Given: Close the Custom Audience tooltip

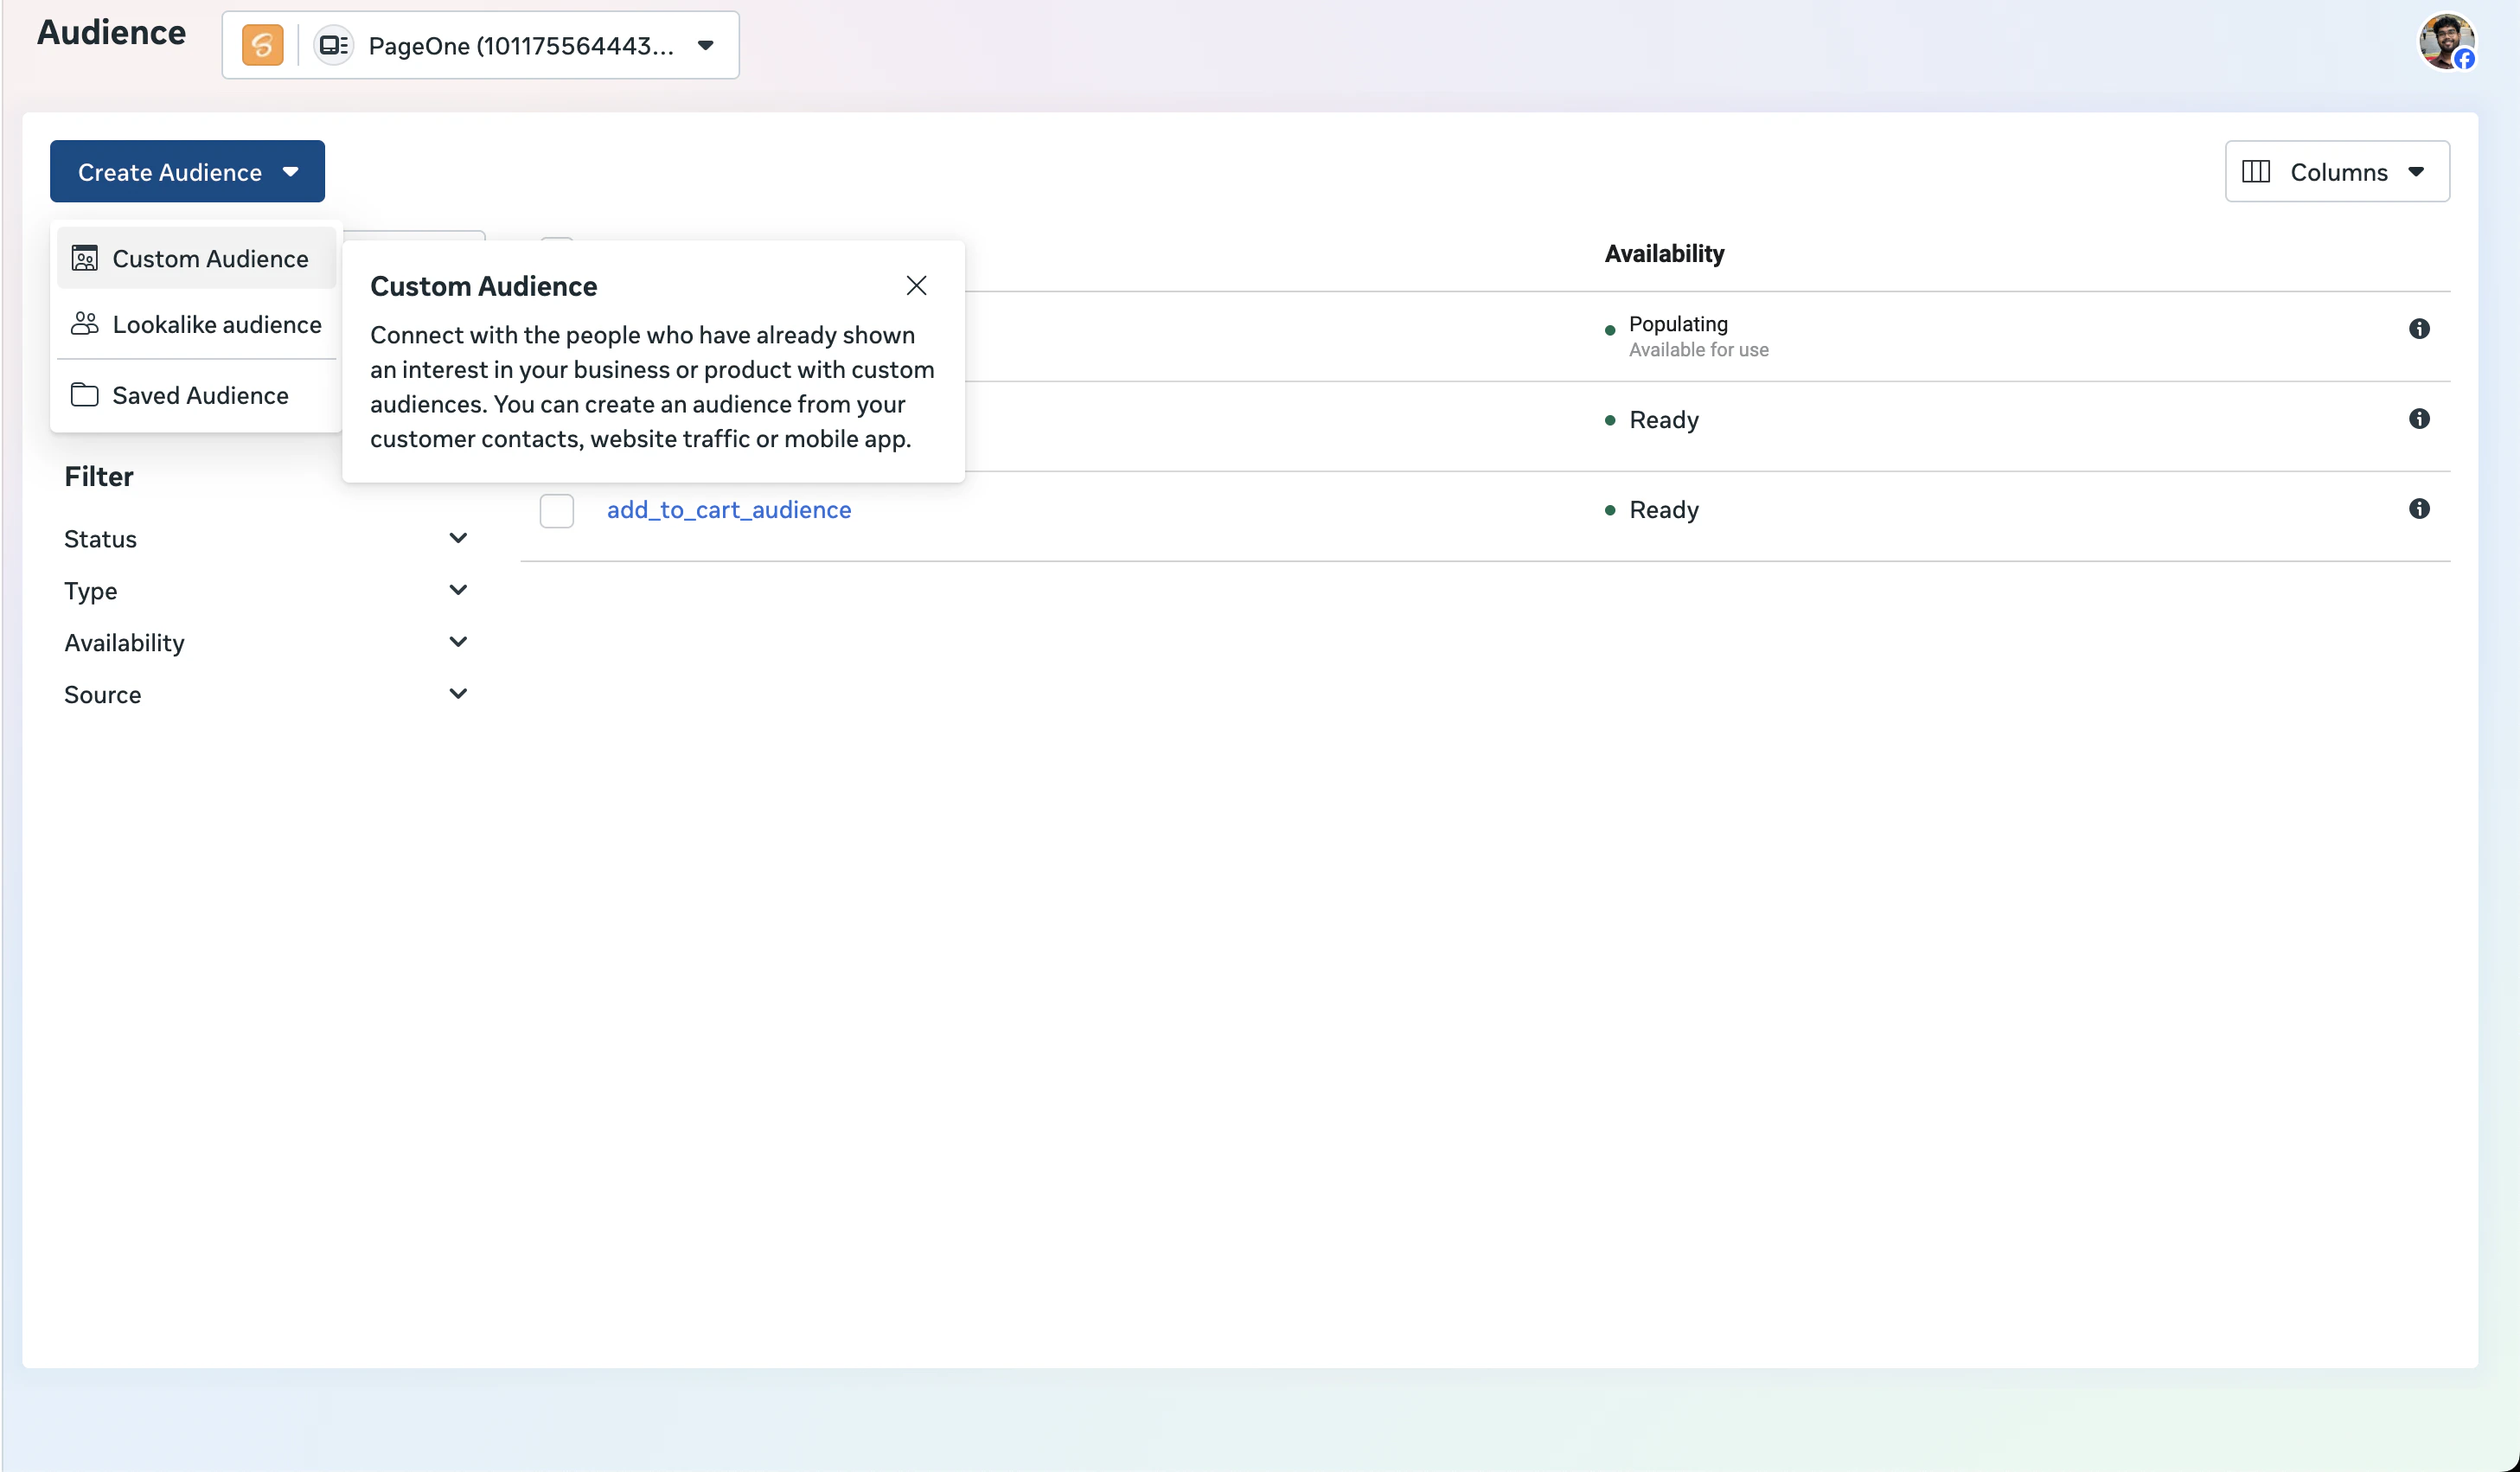Looking at the screenshot, I should click(915, 286).
